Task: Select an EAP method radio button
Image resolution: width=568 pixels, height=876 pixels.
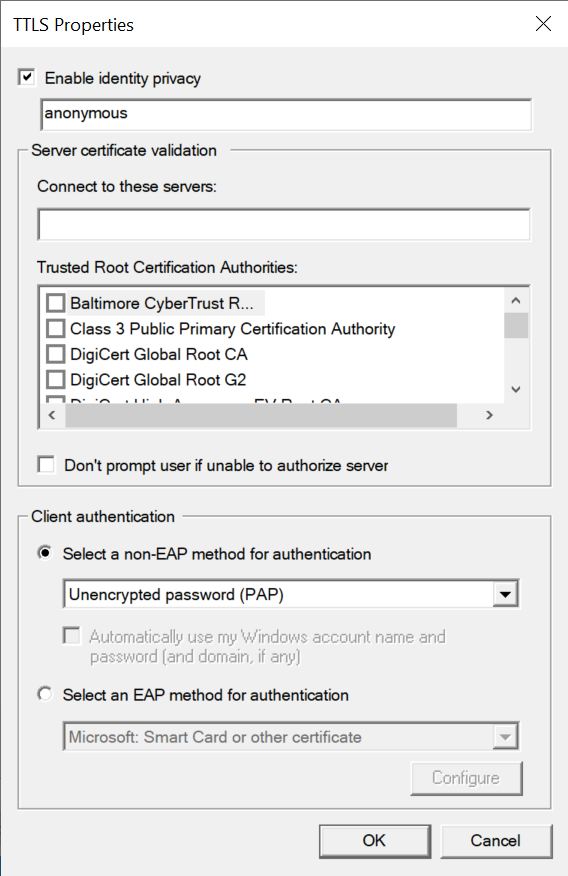Action: (45, 694)
